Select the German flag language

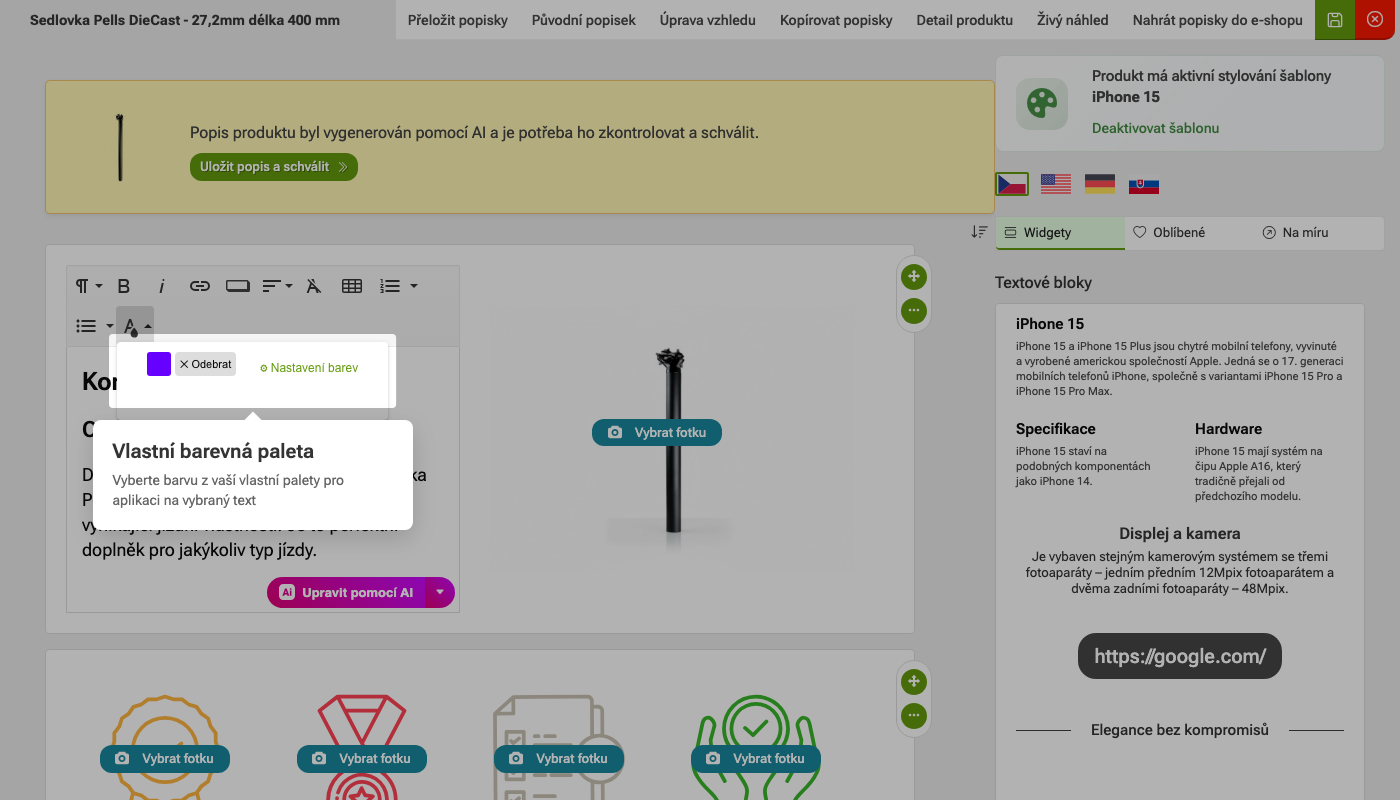coord(1100,184)
